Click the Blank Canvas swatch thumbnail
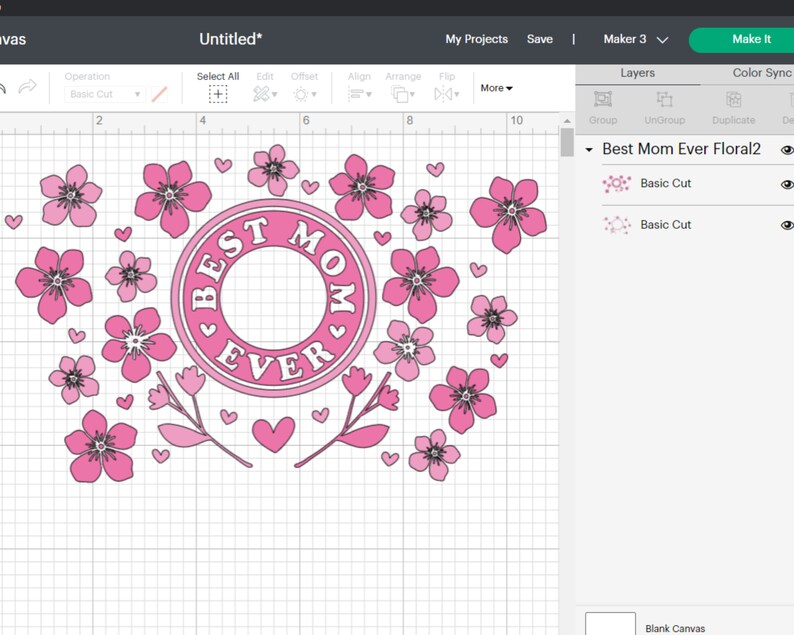This screenshot has height=635, width=794. pyautogui.click(x=610, y=623)
